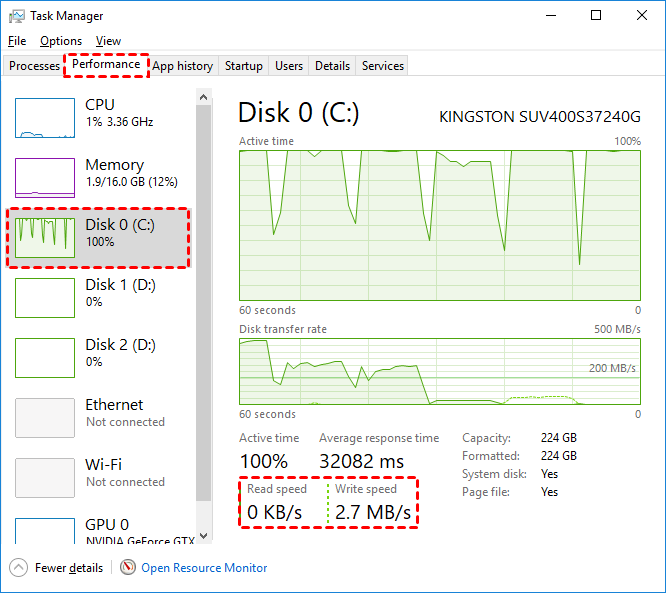This screenshot has height=593, width=666.
Task: Switch to the Processes tab
Action: click(35, 66)
